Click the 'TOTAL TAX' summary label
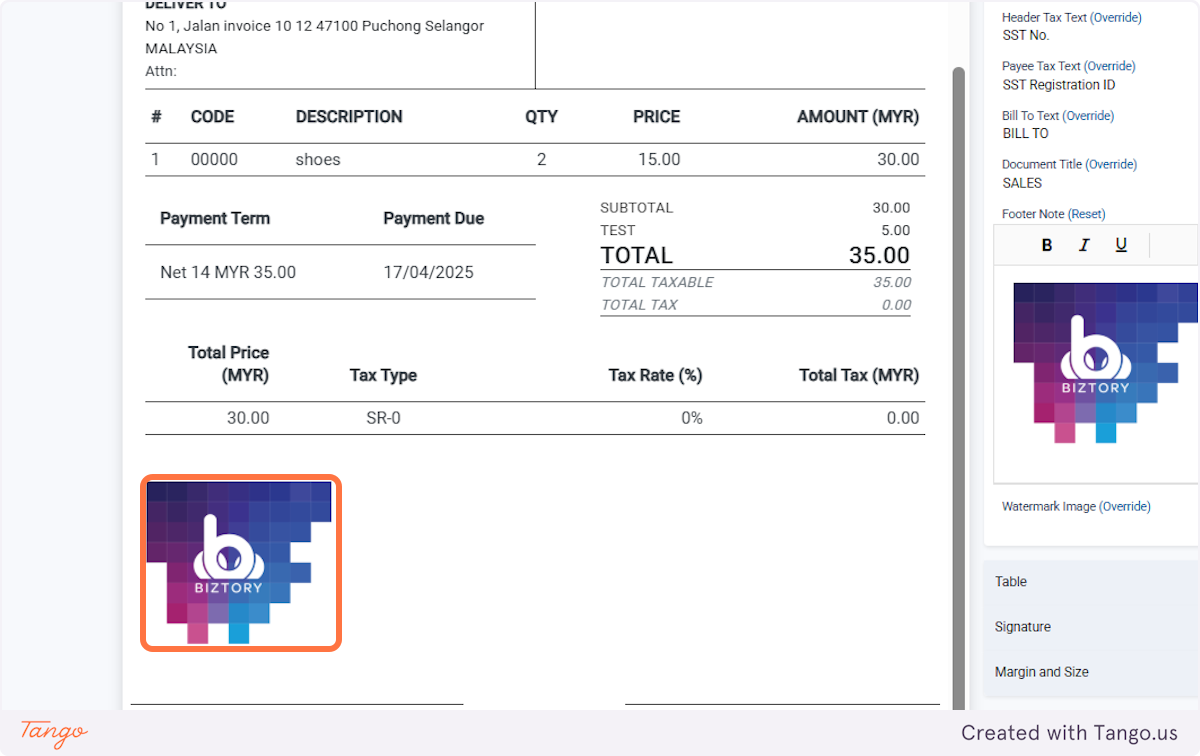Screen dimensions: 1200x756 click(639, 305)
